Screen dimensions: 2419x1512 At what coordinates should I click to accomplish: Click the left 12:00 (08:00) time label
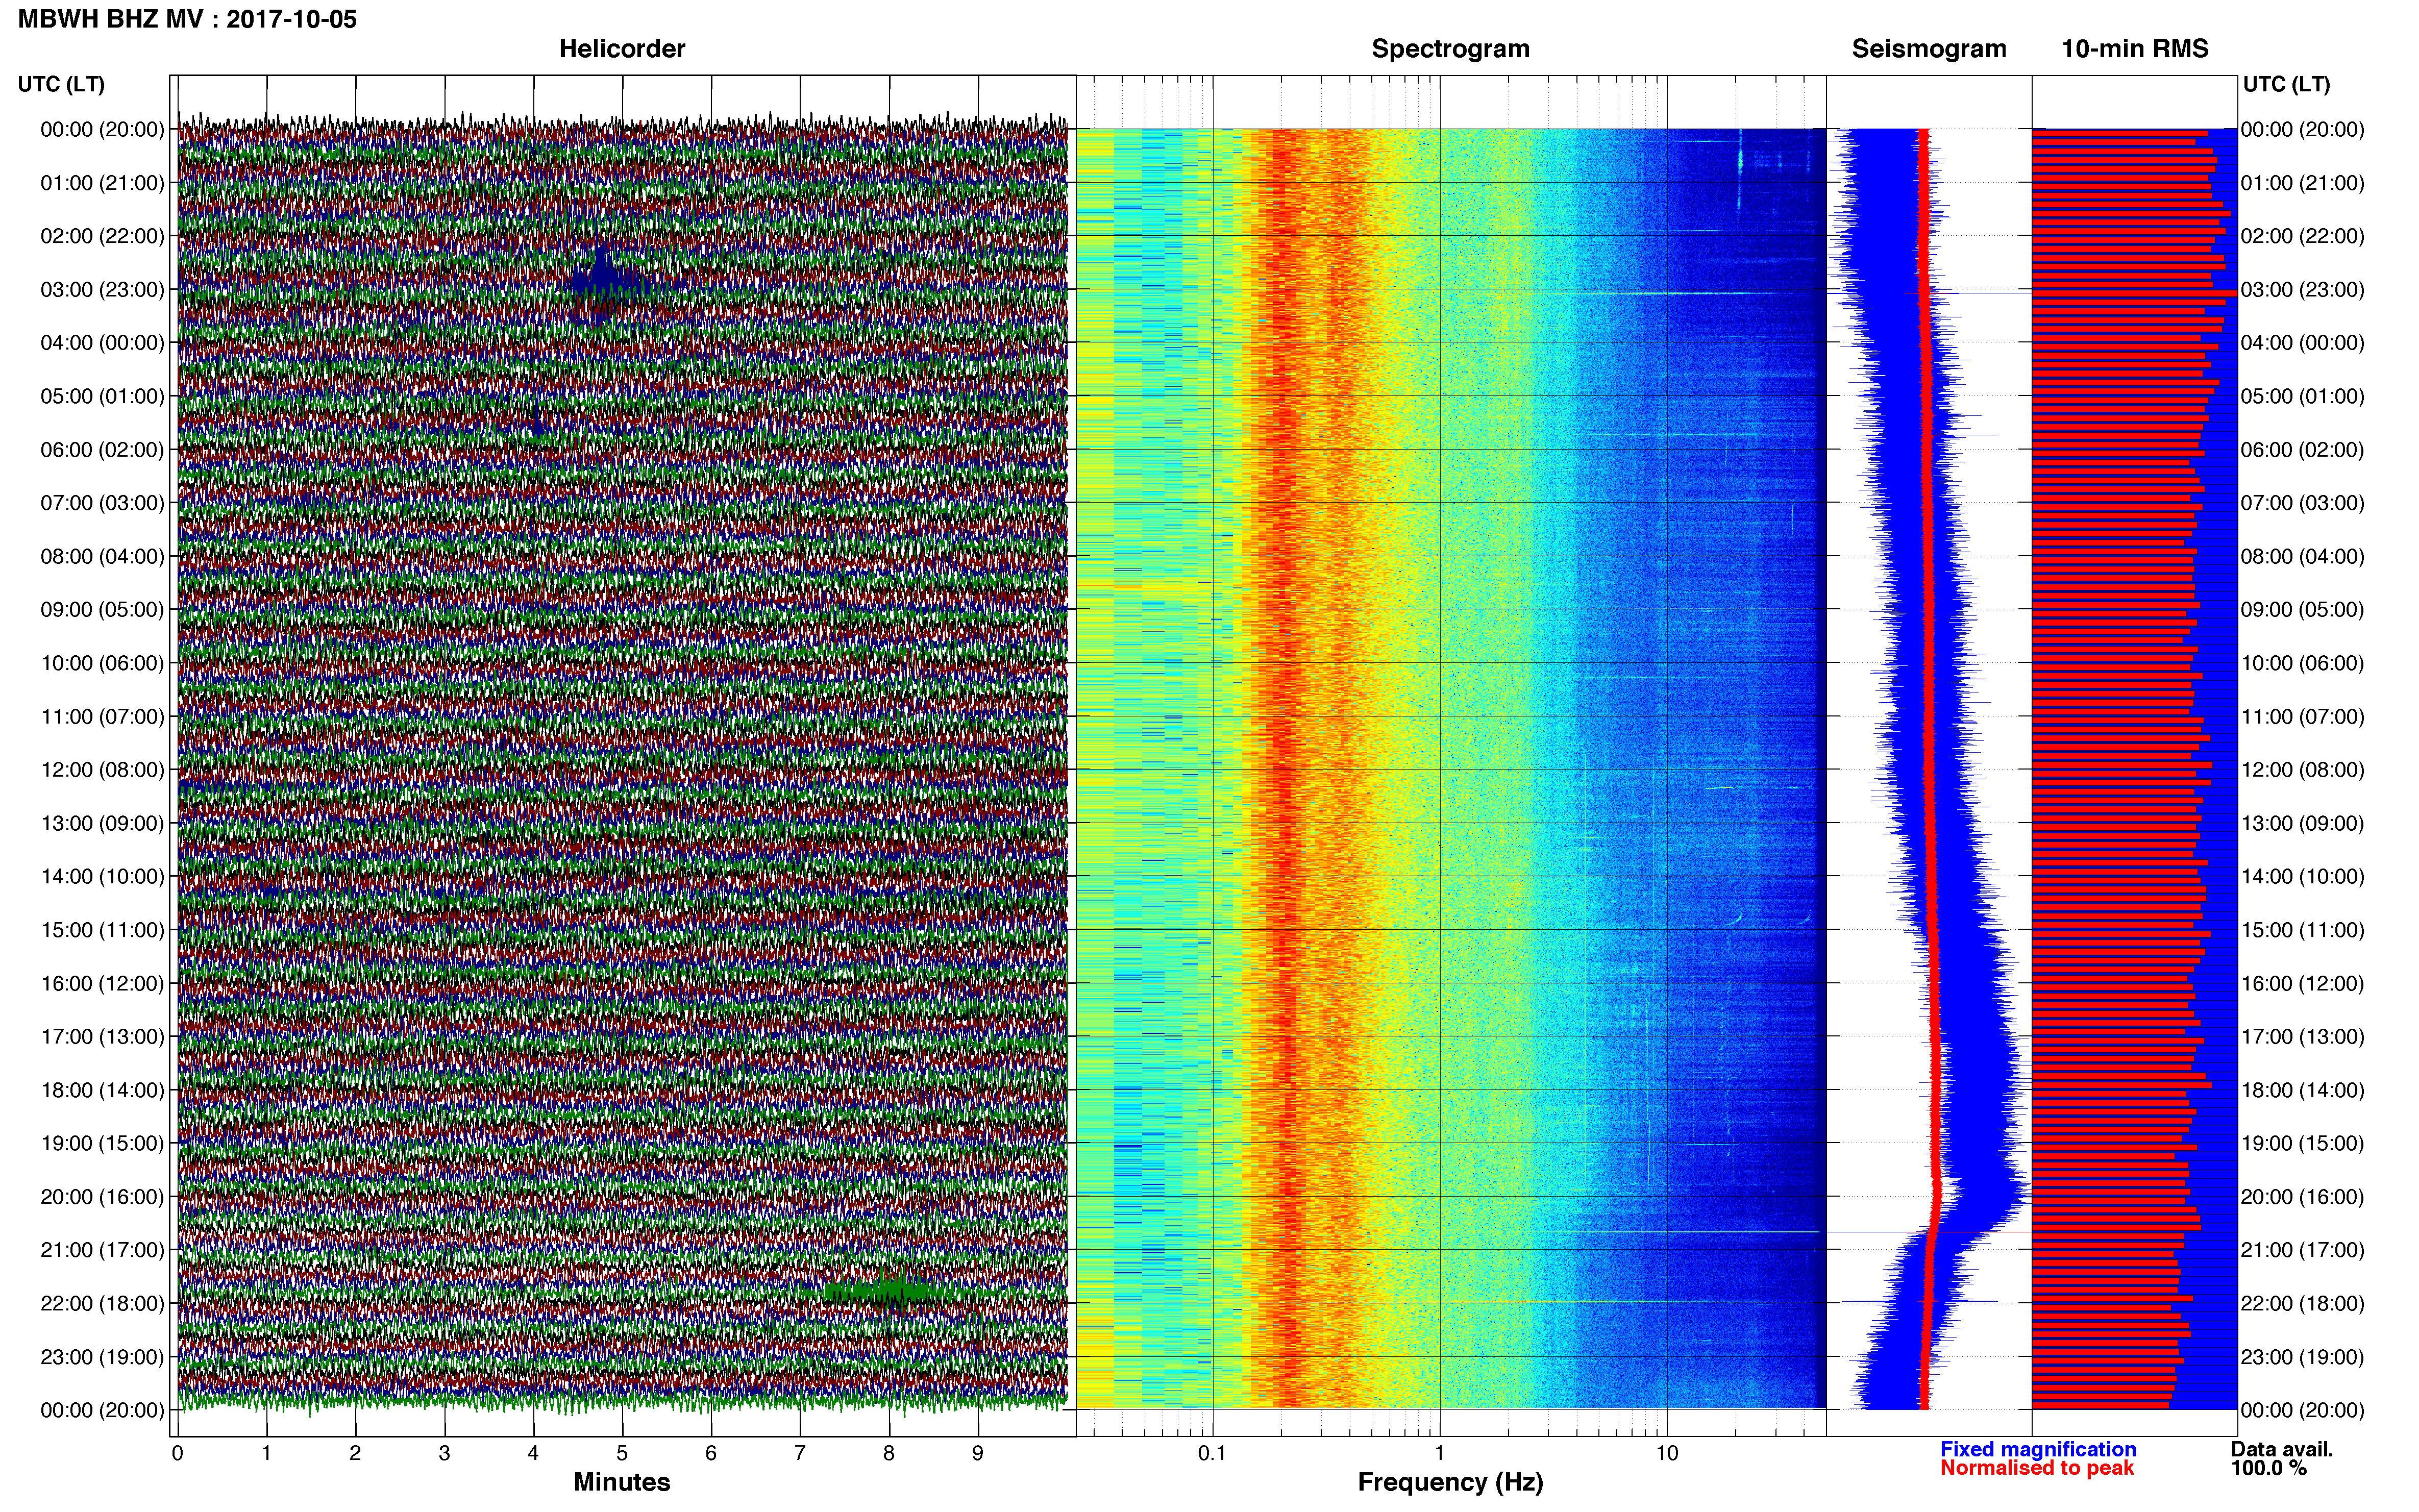(102, 770)
